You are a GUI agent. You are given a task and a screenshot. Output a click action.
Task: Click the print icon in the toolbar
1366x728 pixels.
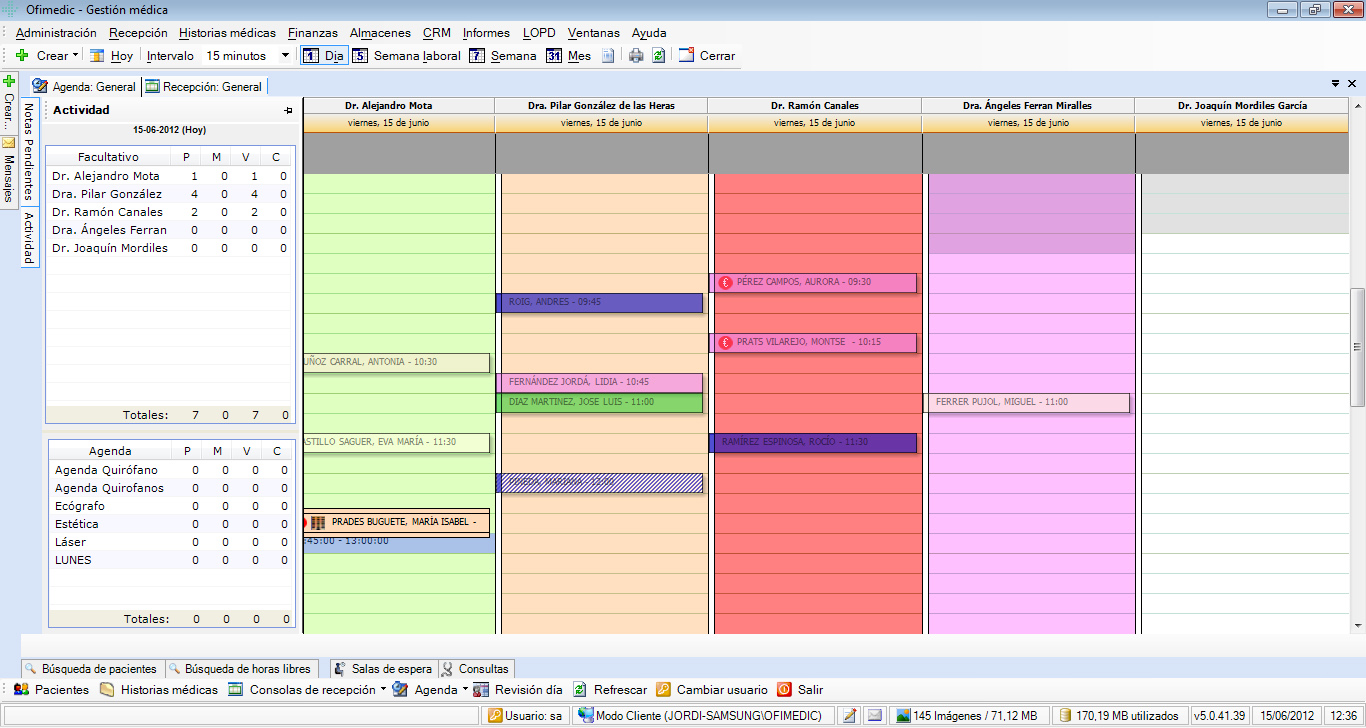coord(636,56)
